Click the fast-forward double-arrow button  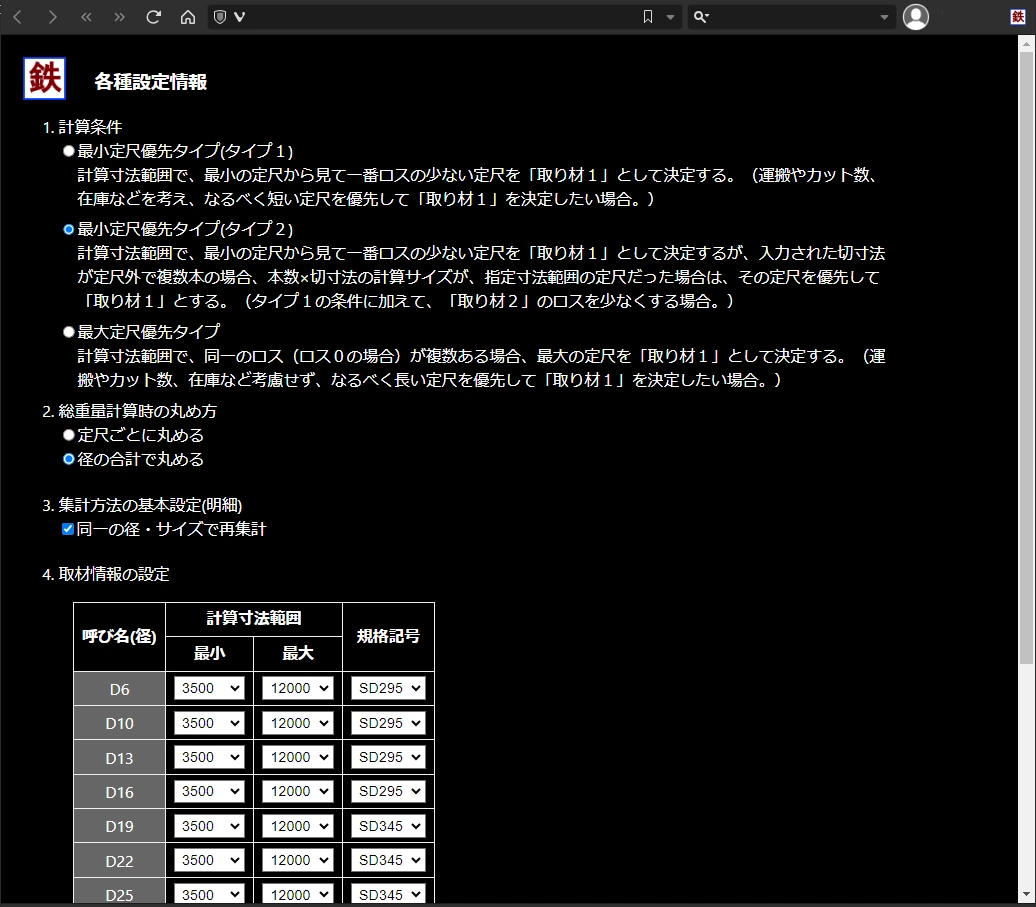[120, 17]
